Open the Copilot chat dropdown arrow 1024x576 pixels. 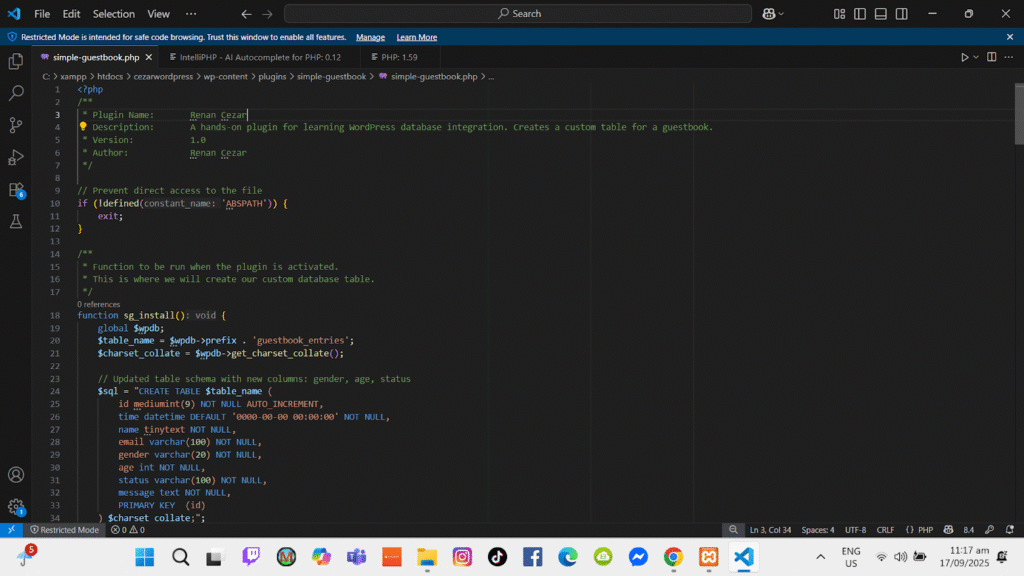780,14
